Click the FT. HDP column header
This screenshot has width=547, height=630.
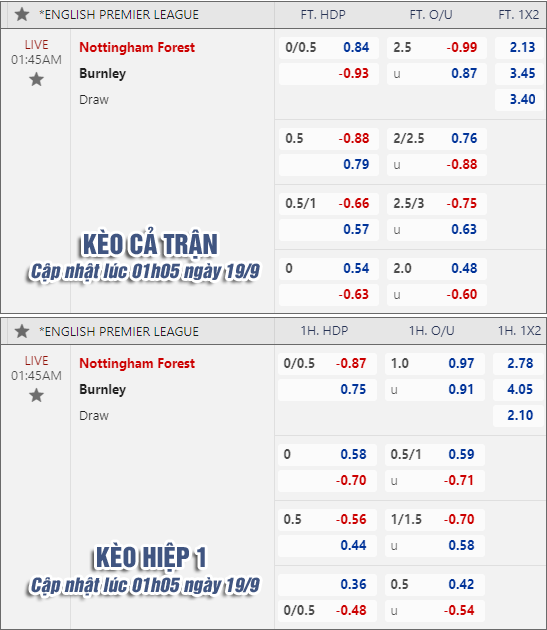tap(323, 15)
